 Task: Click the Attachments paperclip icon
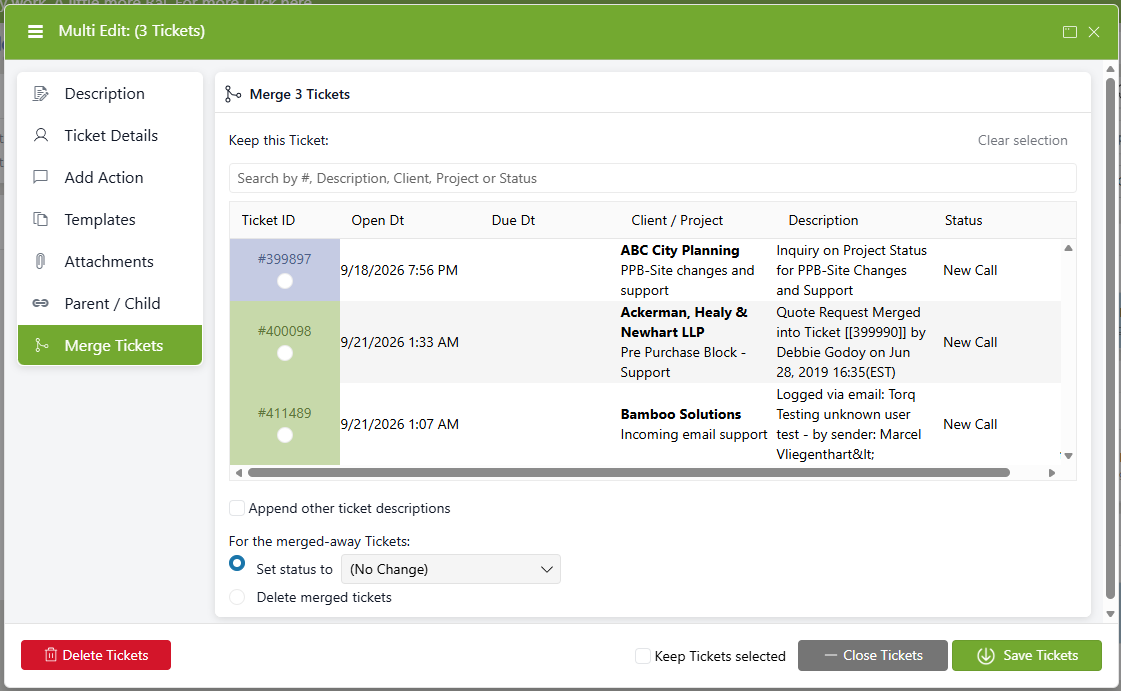pyautogui.click(x=41, y=262)
